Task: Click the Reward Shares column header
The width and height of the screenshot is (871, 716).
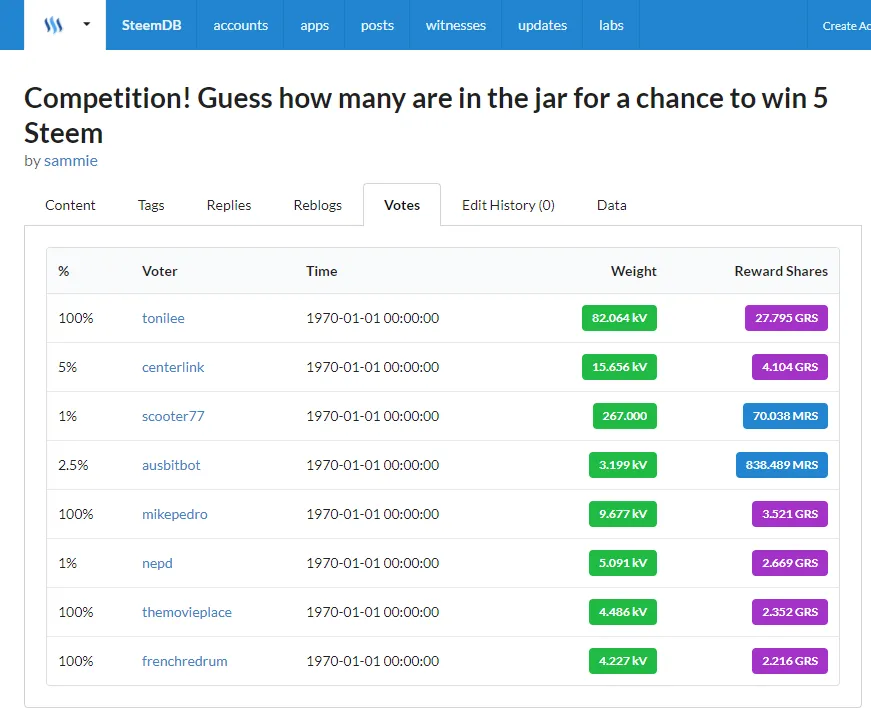Action: 781,271
